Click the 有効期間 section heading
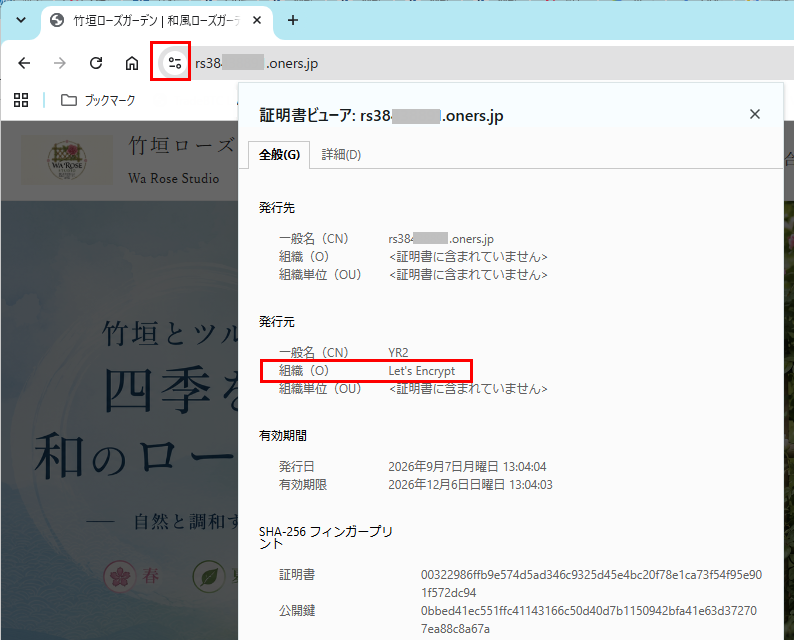Screen dimensions: 794x640 point(283,436)
